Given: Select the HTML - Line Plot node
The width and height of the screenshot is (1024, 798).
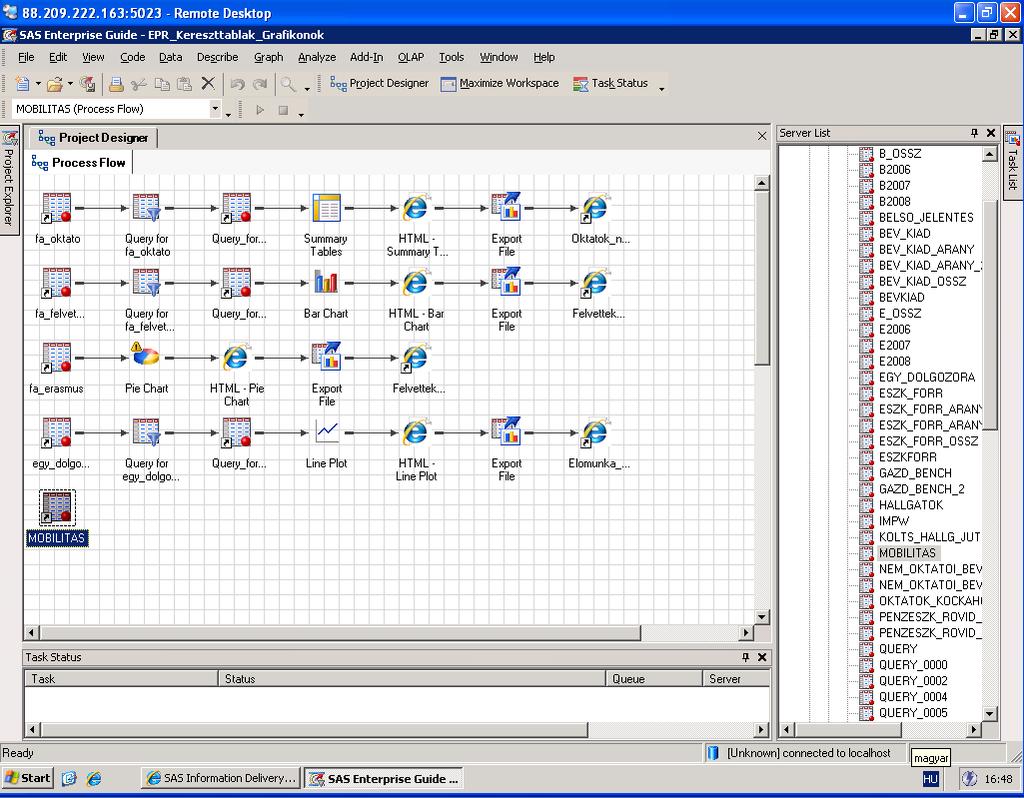Looking at the screenshot, I should (415, 432).
